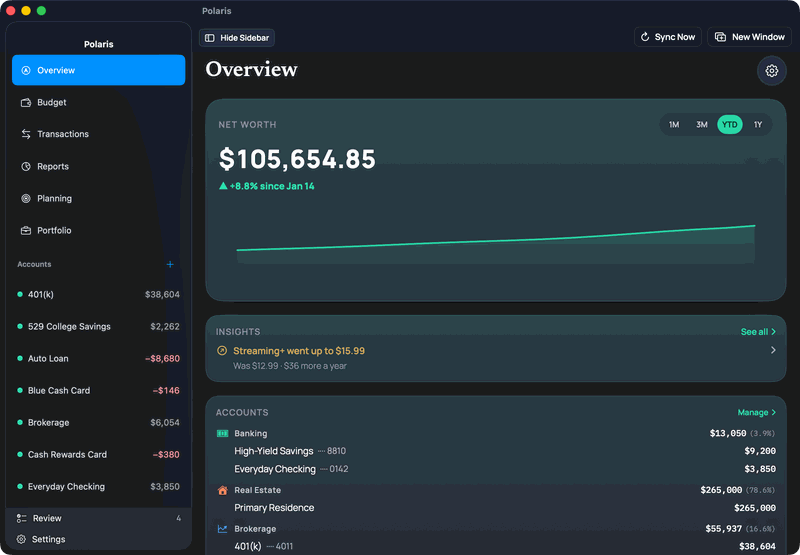The height and width of the screenshot is (555, 800).
Task: Click the Portfolio briefcase icon
Action: (26, 231)
